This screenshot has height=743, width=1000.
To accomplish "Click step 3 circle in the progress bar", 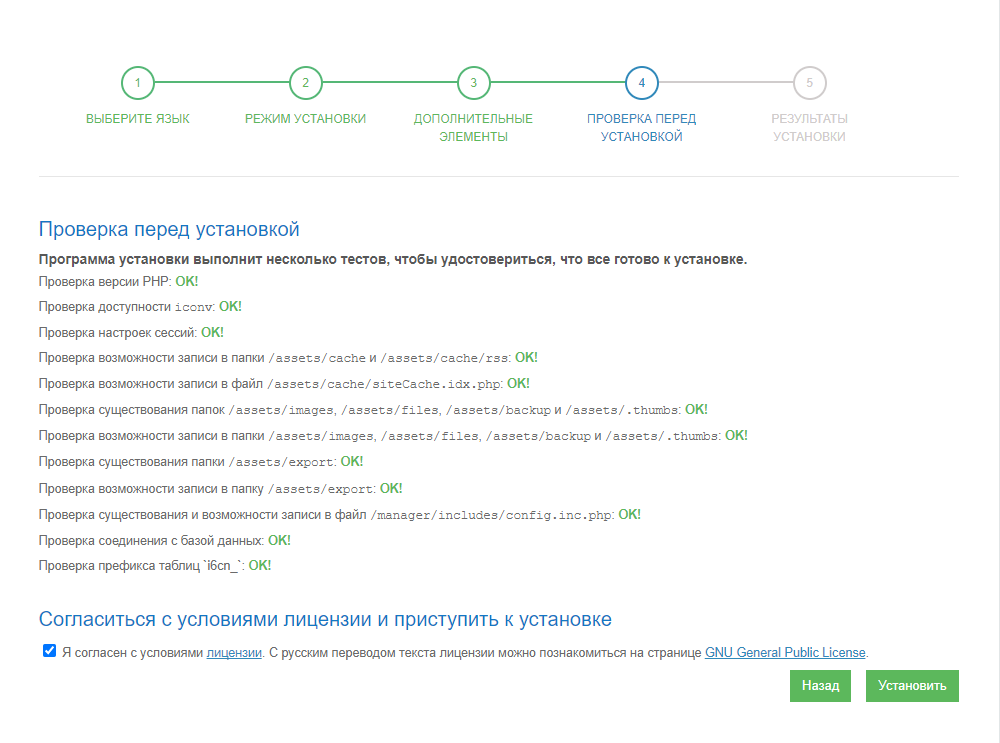I will [x=474, y=83].
